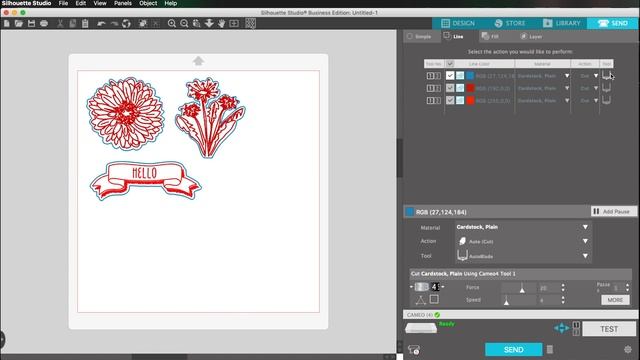Click the Zoom In magnifier icon
This screenshot has height=360, width=640.
click(172, 23)
